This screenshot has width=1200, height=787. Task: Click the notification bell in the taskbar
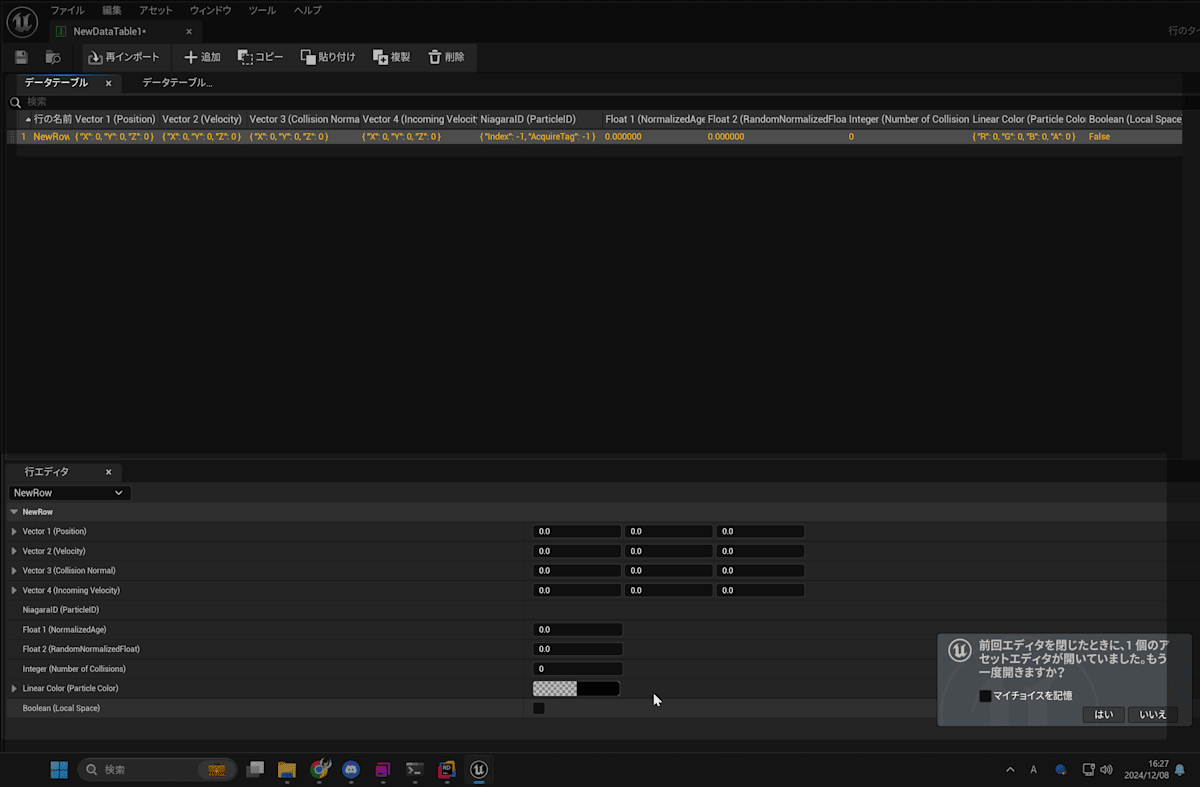coord(1180,770)
